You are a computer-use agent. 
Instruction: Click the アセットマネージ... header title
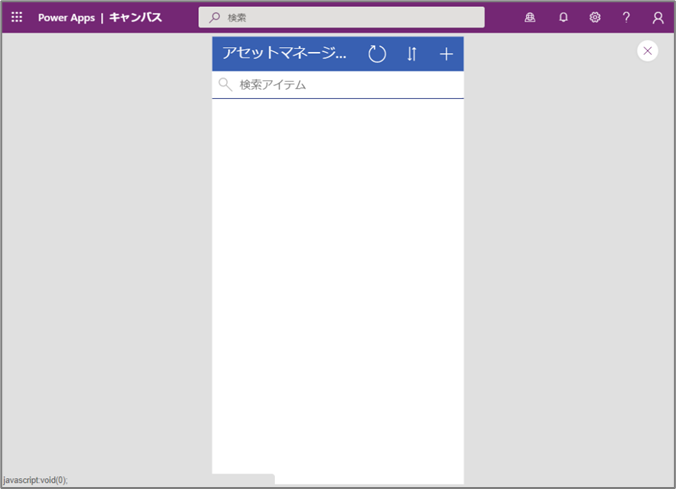(x=284, y=53)
